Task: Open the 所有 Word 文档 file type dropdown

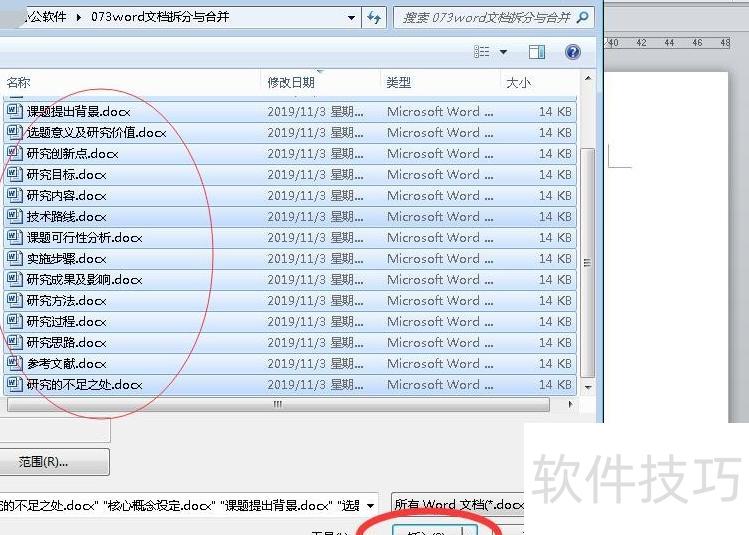Action: [x=458, y=505]
